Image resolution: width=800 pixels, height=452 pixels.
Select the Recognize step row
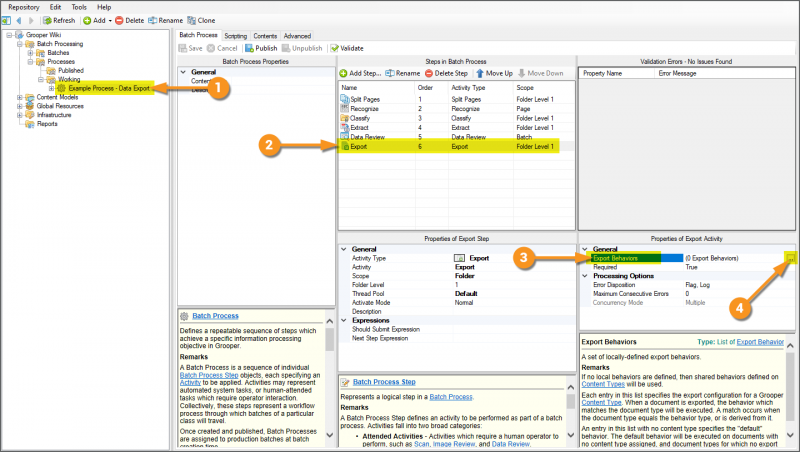click(x=457, y=109)
